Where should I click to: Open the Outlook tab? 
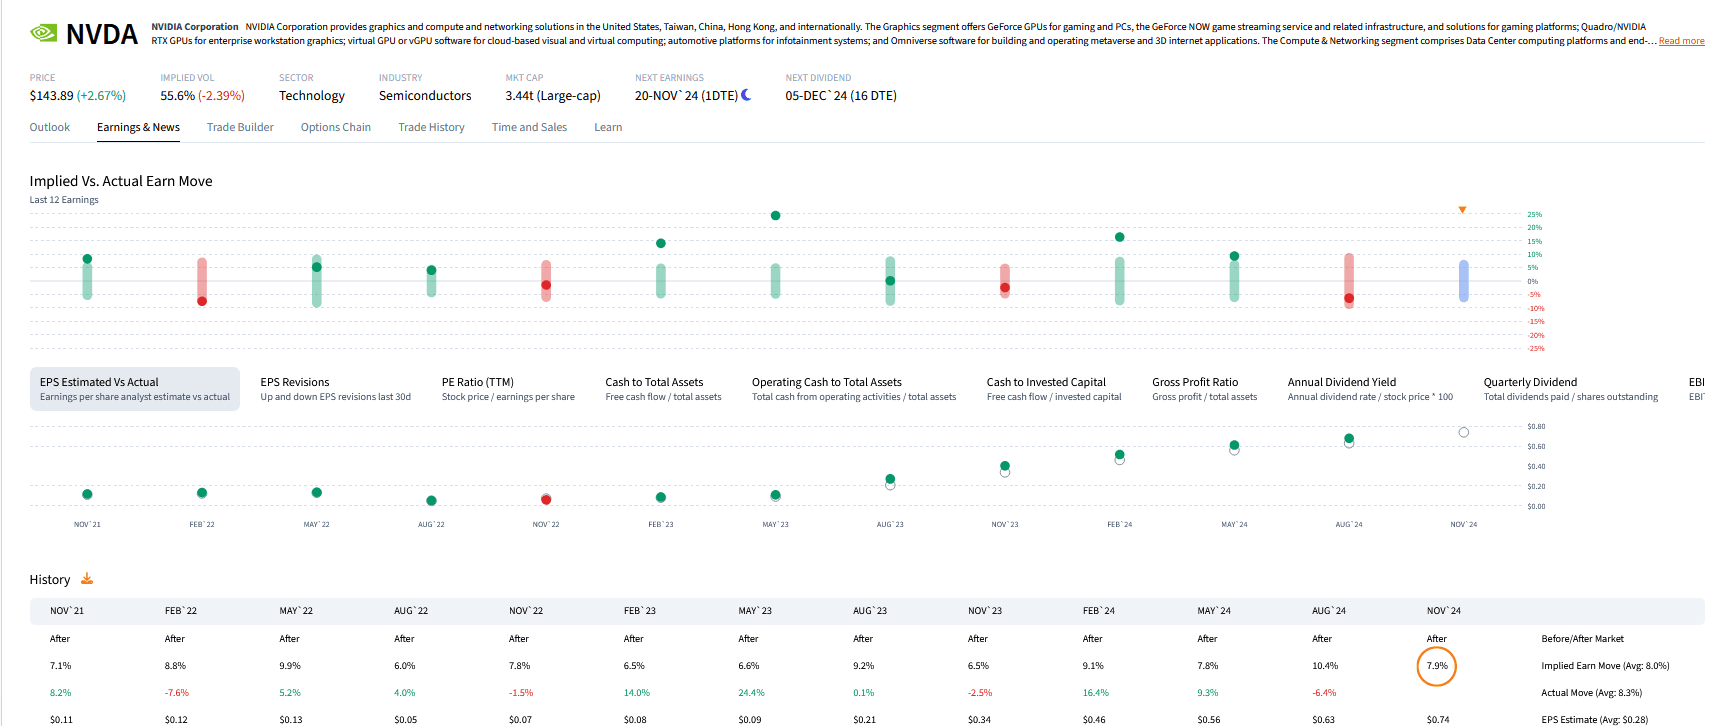pyautogui.click(x=50, y=127)
